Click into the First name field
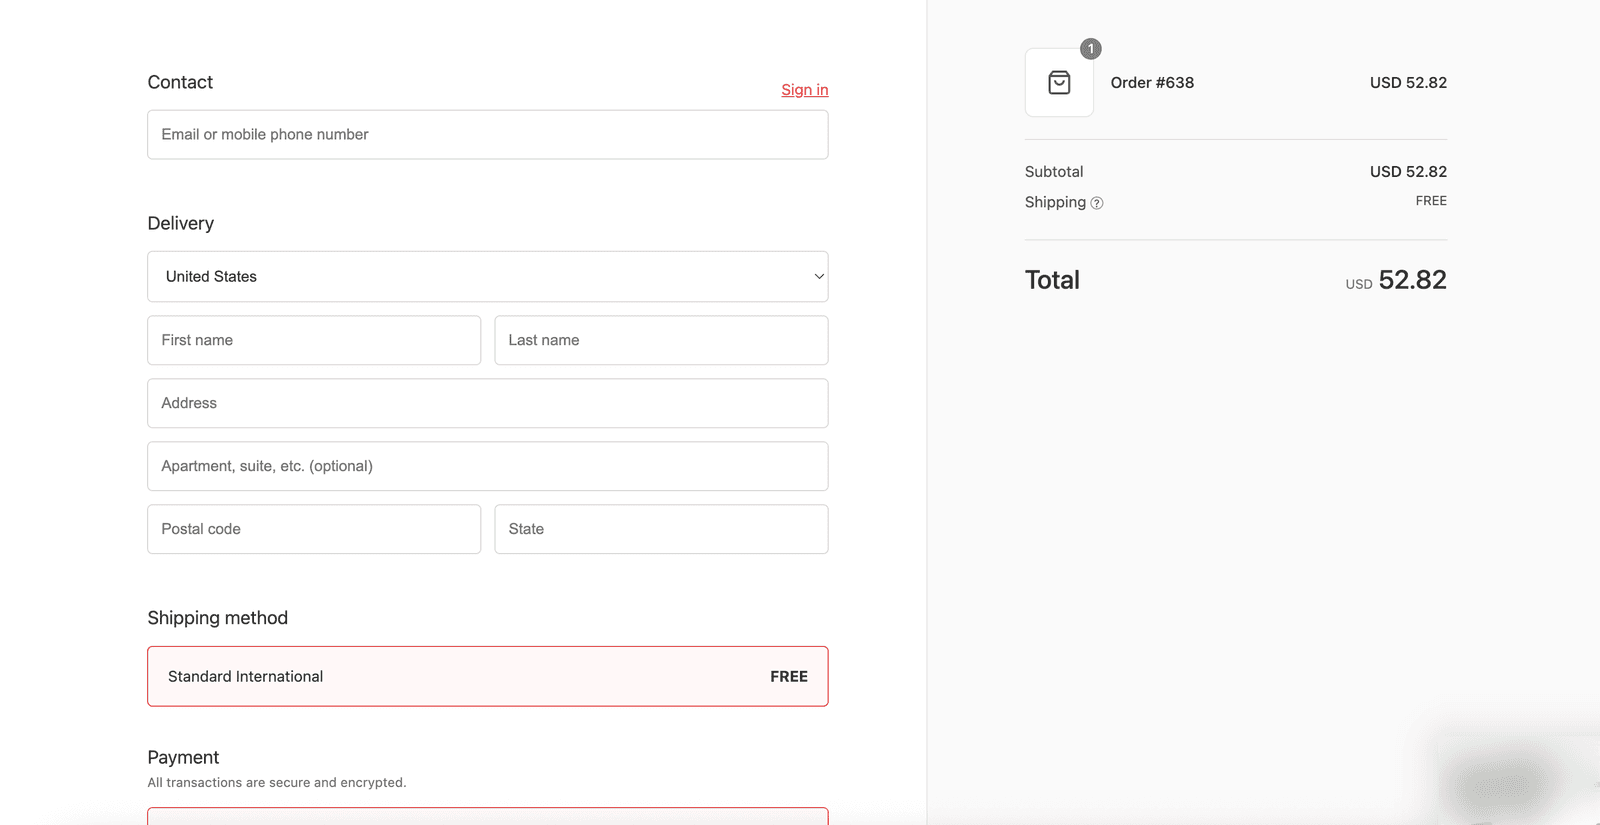The width and height of the screenshot is (1600, 825). [314, 340]
